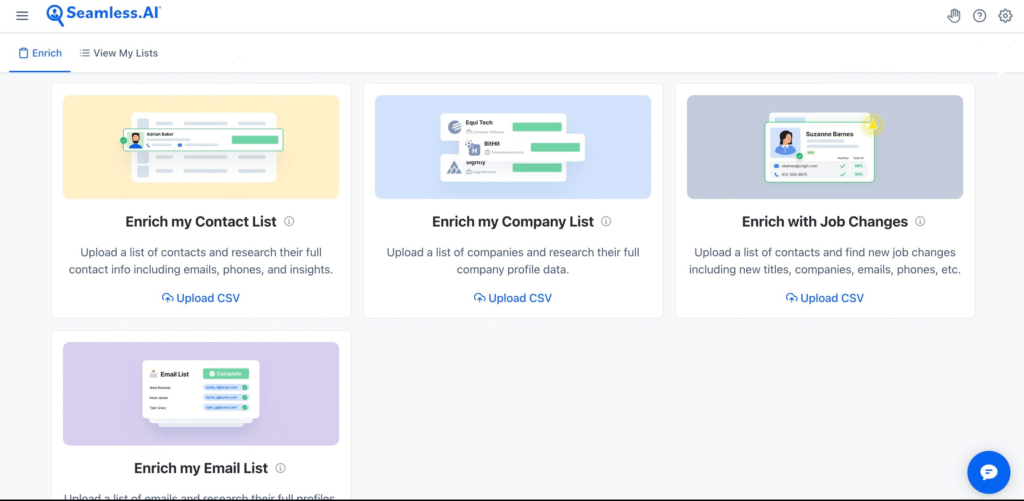The width and height of the screenshot is (1024, 501).
Task: Click the hand wave icon in header
Action: click(x=954, y=15)
